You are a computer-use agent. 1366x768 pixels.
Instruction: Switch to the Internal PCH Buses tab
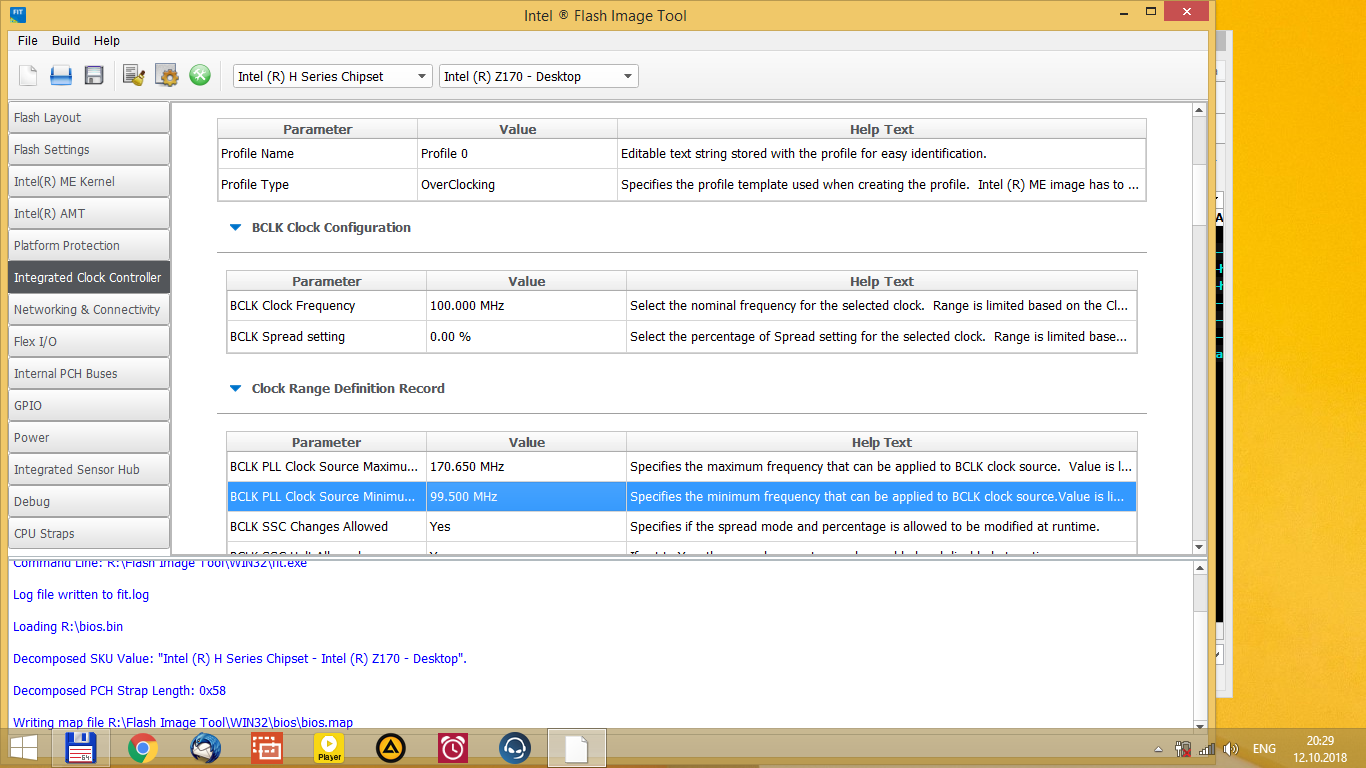click(x=88, y=373)
